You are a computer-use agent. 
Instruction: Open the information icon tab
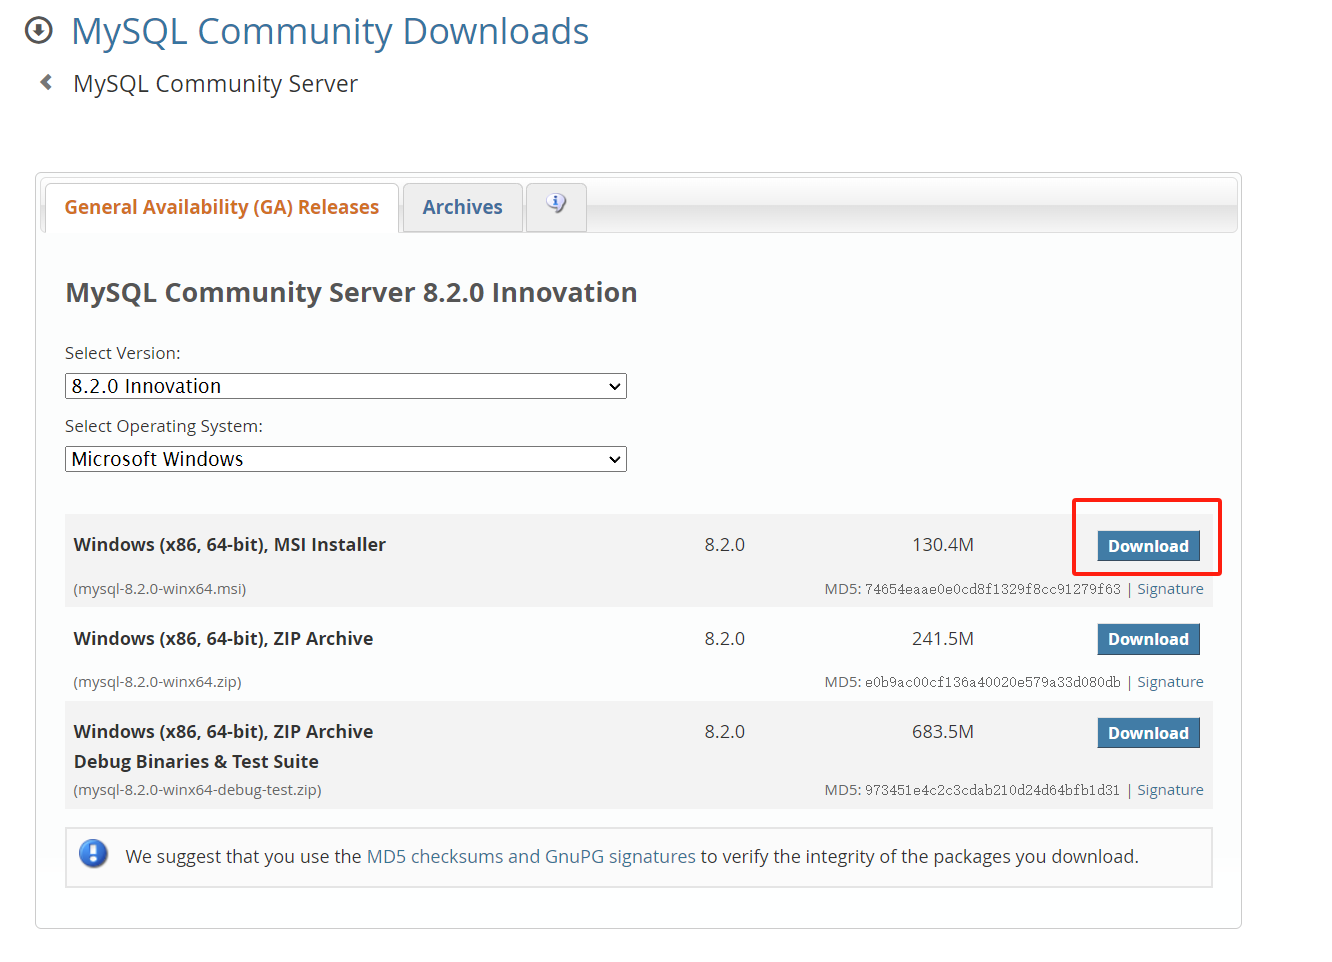pos(556,205)
